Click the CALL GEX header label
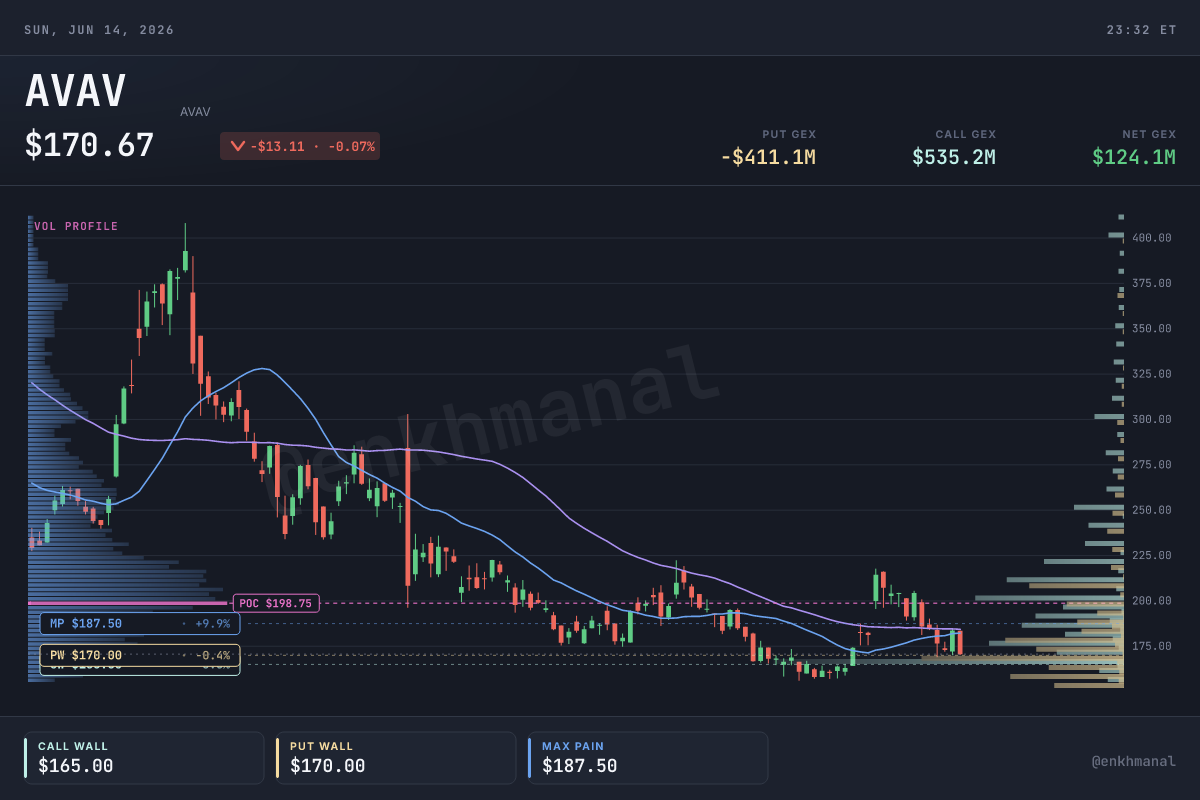 (x=966, y=134)
